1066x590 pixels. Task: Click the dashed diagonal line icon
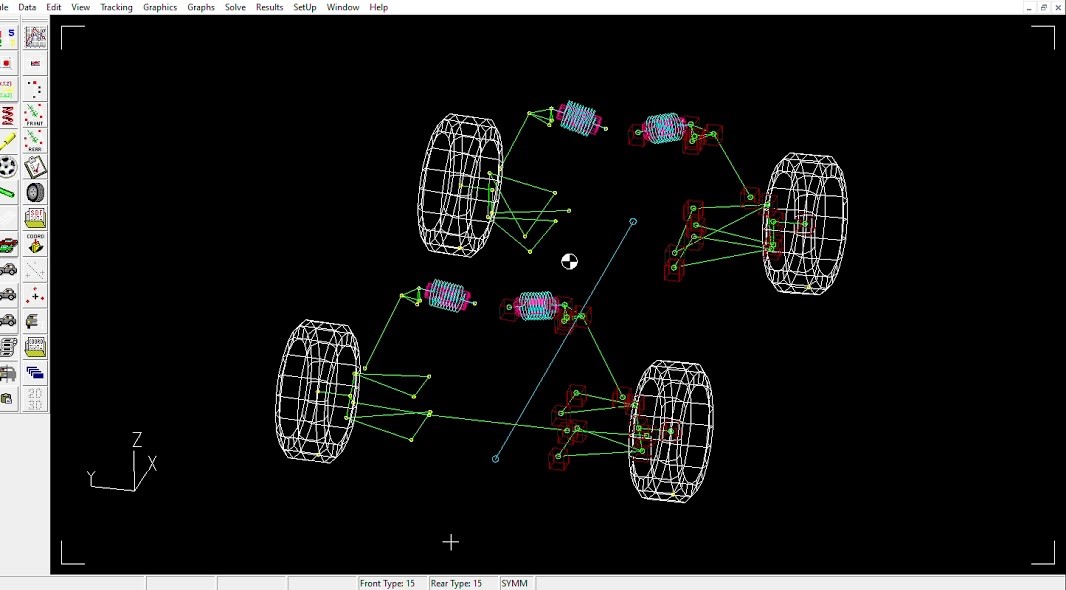[x=35, y=270]
